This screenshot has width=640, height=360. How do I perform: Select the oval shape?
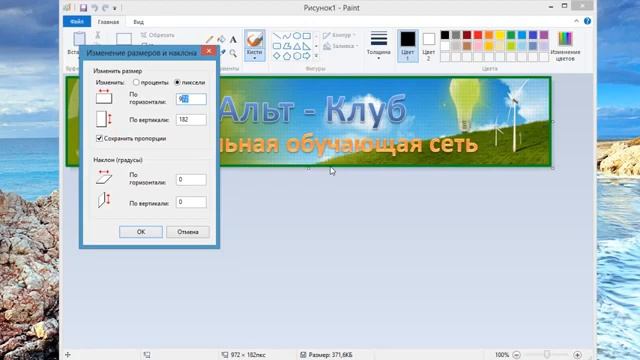pos(297,36)
